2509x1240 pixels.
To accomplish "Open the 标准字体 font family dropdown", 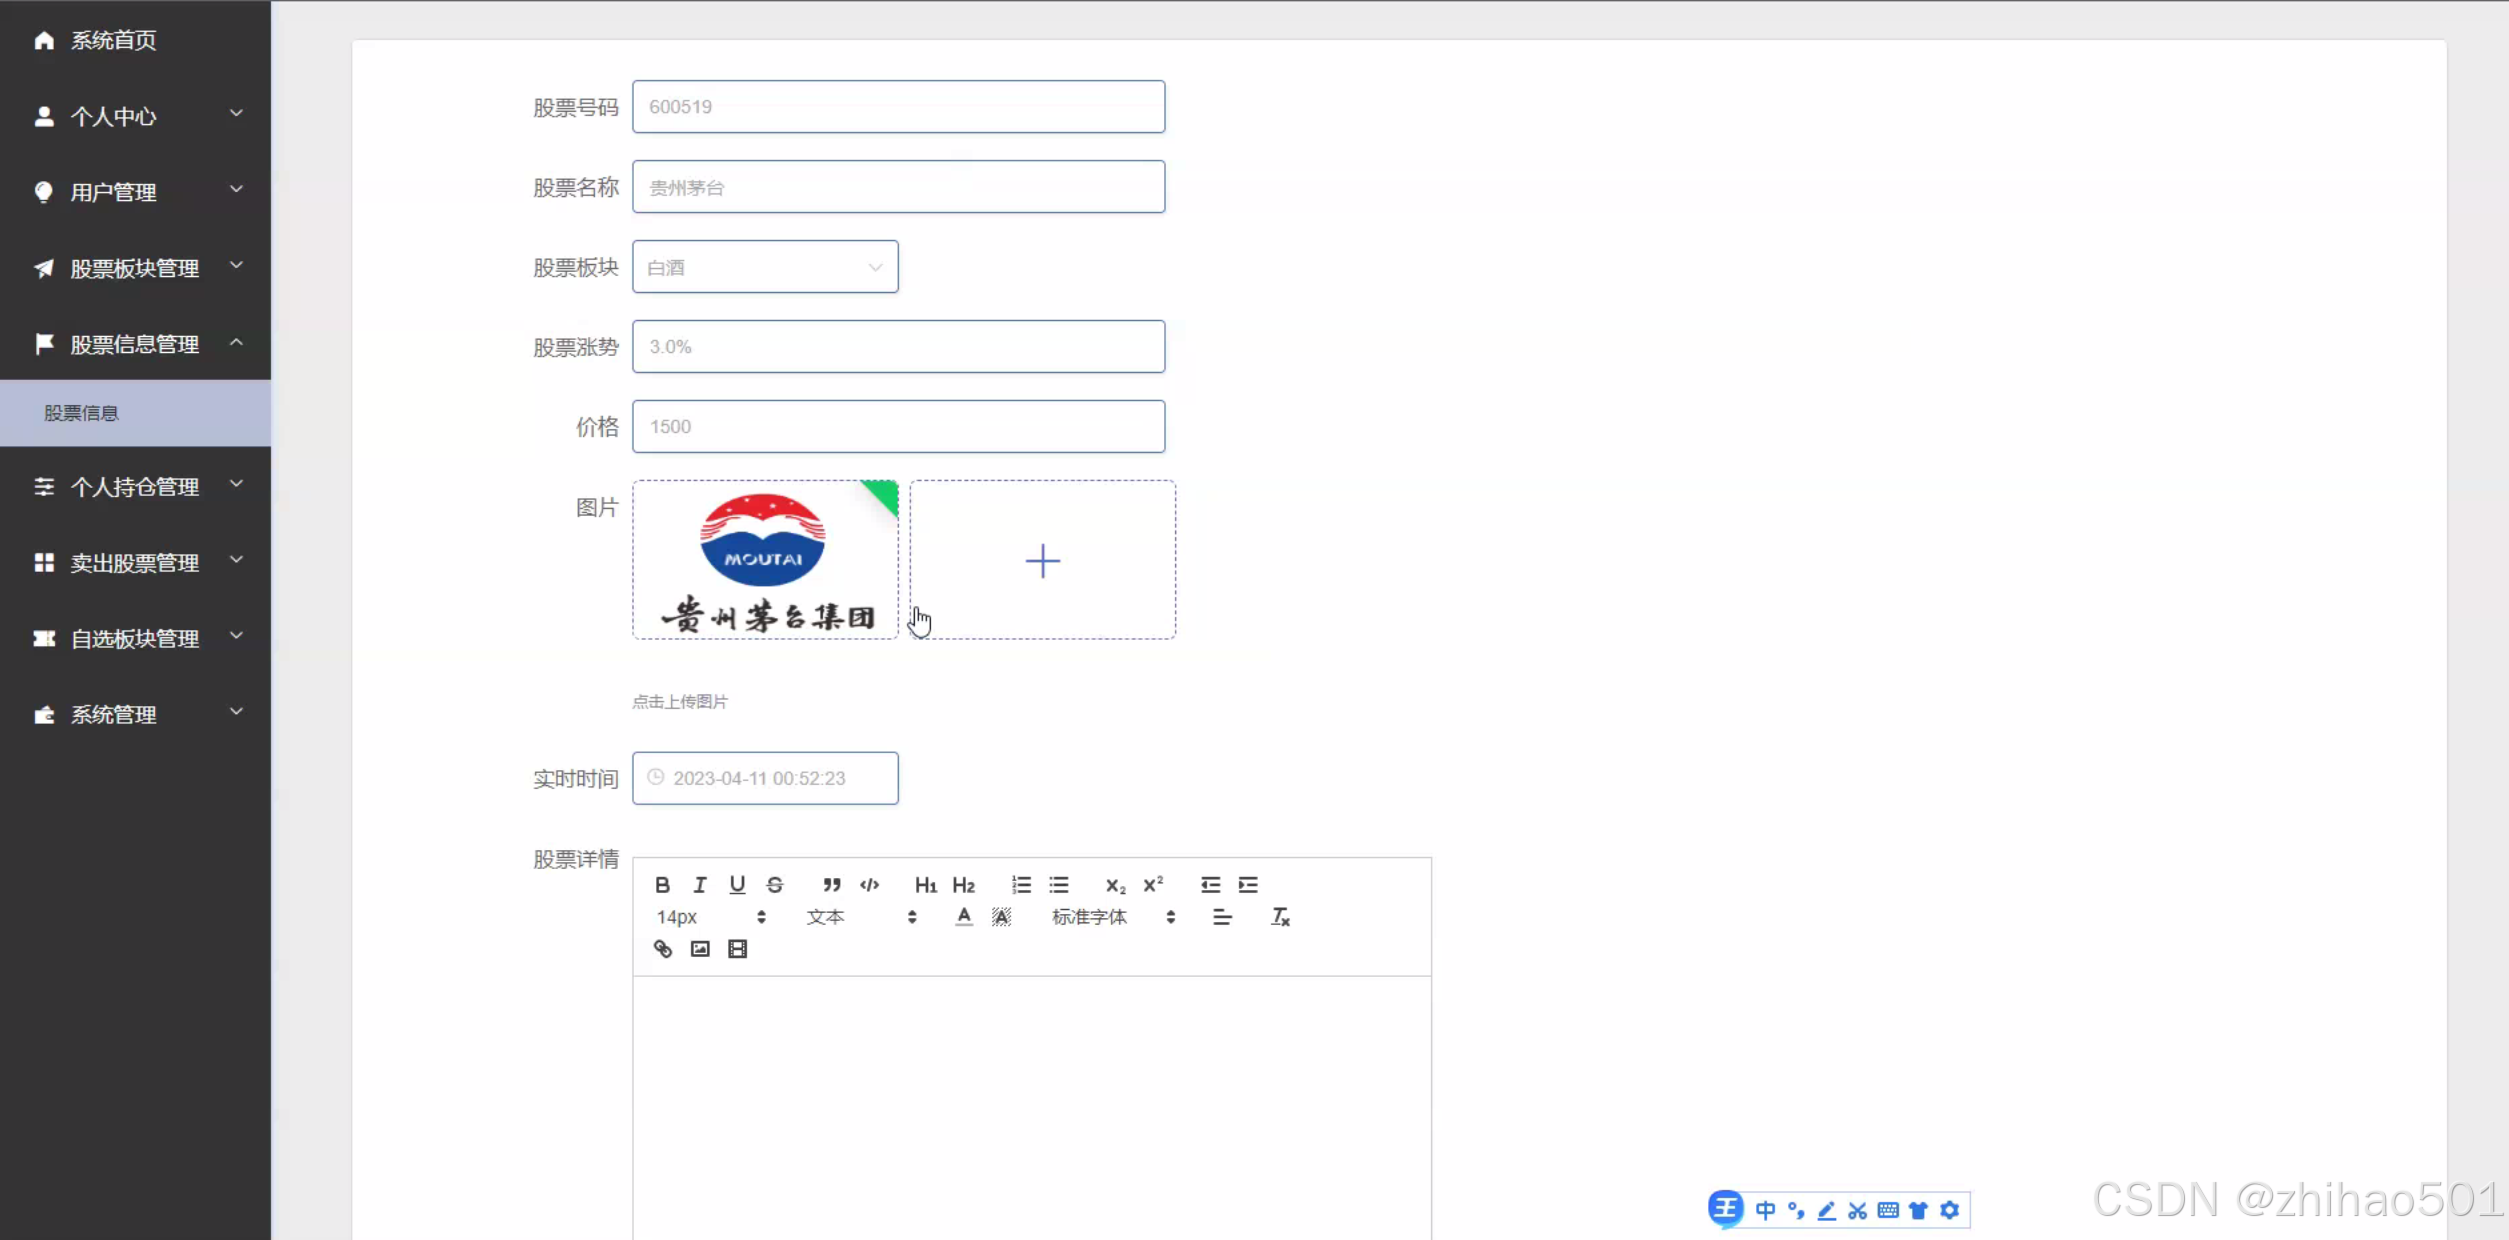I will (x=1112, y=917).
